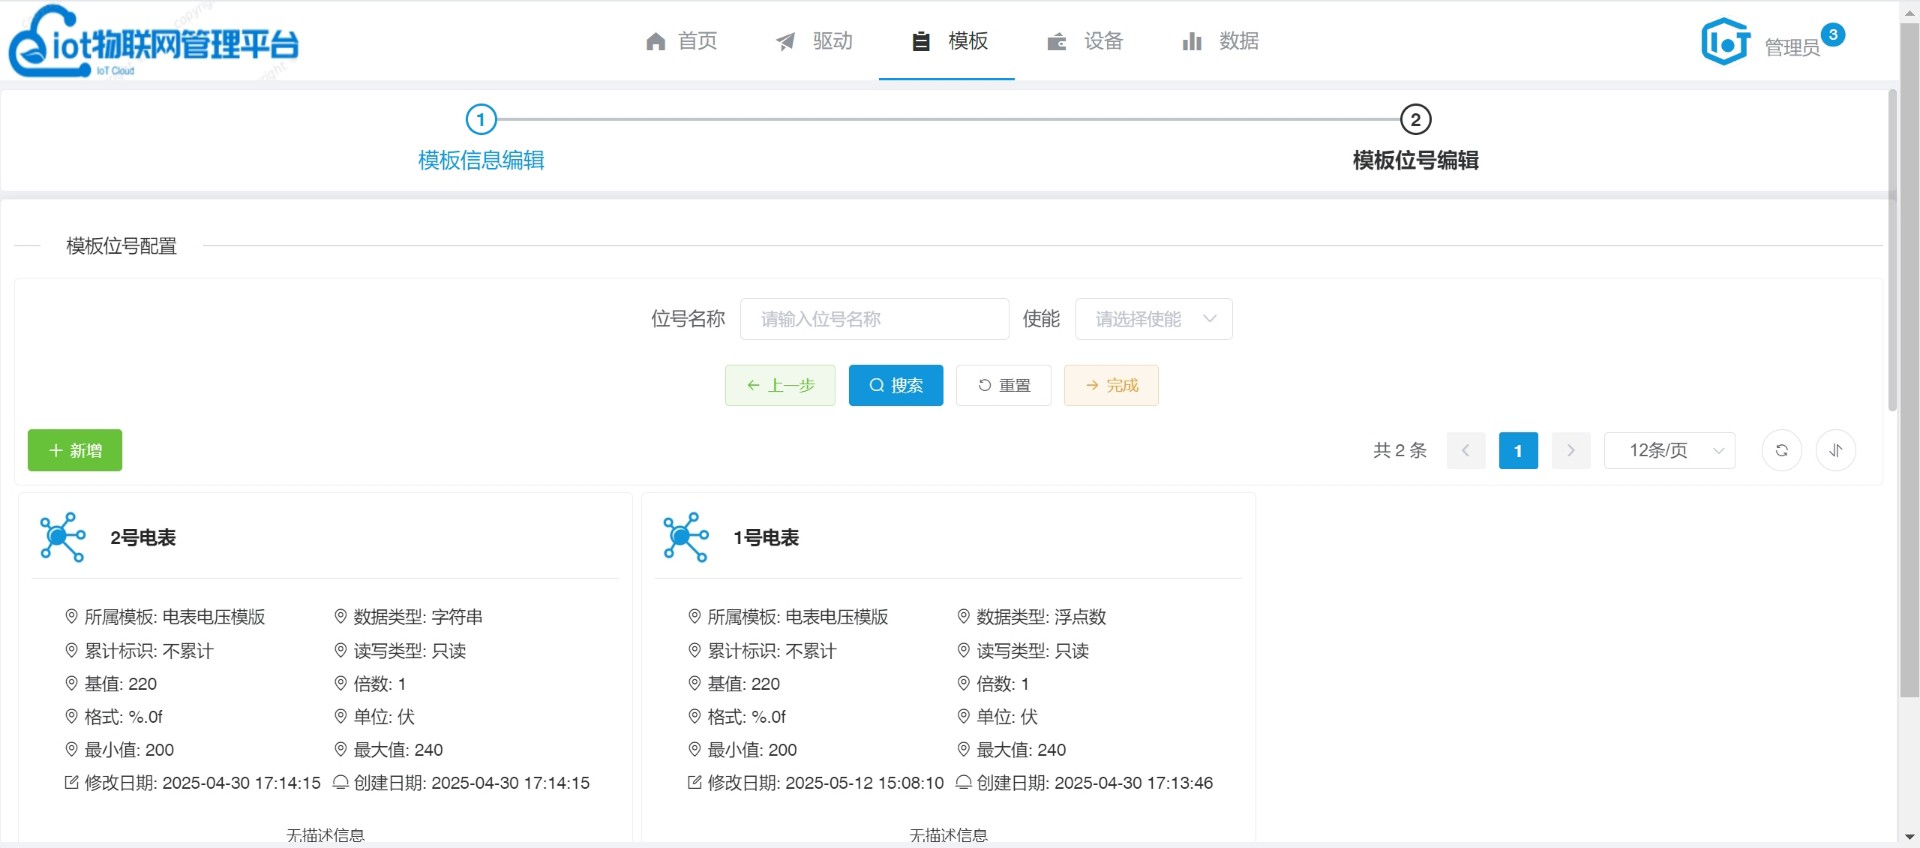
Task: Open the notification badge showing 3
Action: pyautogui.click(x=1833, y=34)
